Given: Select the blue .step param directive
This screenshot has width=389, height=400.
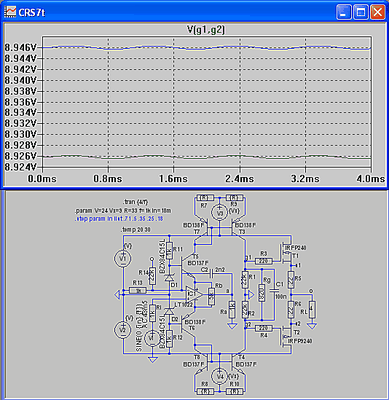Looking at the screenshot, I should click(119, 219).
